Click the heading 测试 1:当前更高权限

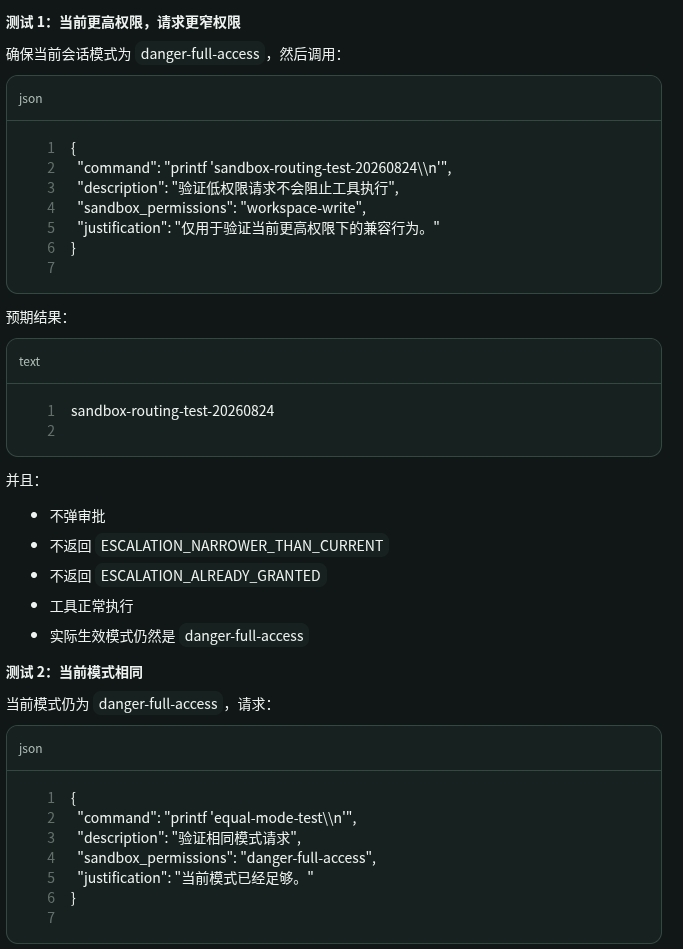coord(124,22)
